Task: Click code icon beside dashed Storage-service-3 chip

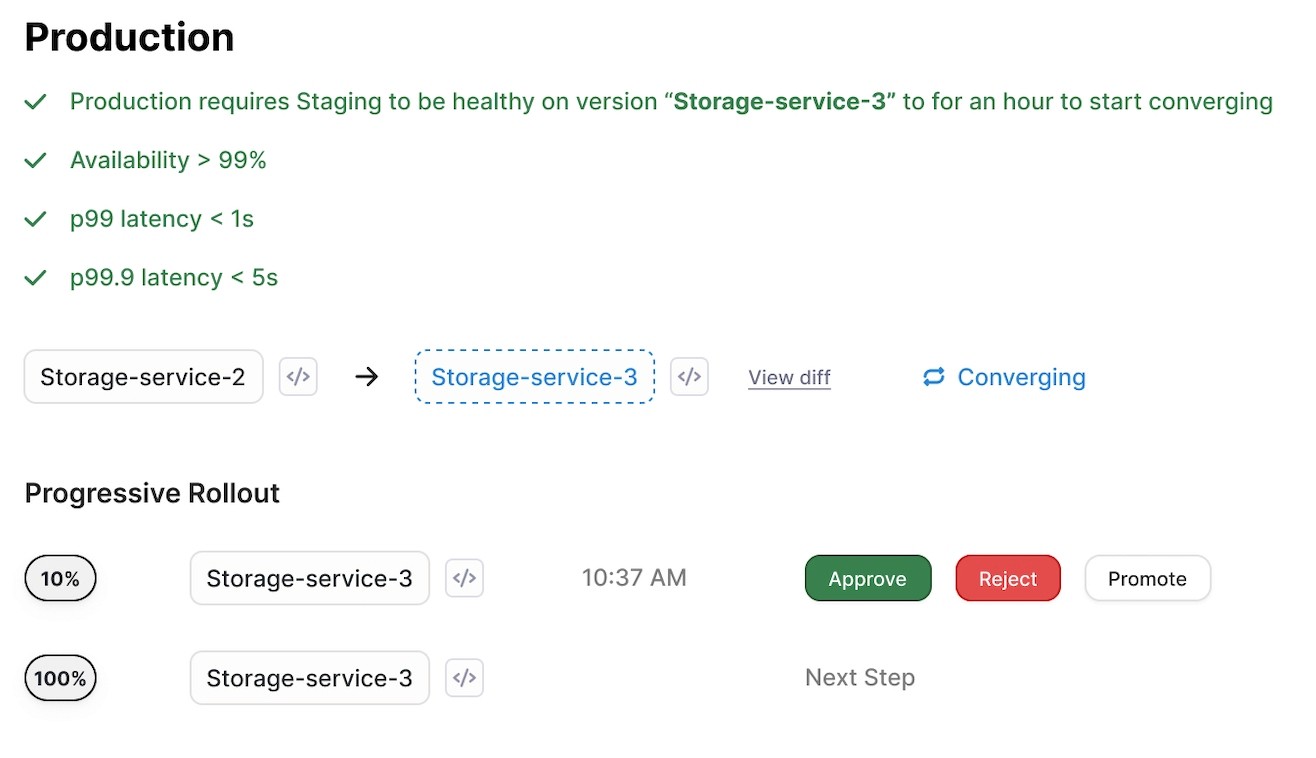Action: (689, 377)
